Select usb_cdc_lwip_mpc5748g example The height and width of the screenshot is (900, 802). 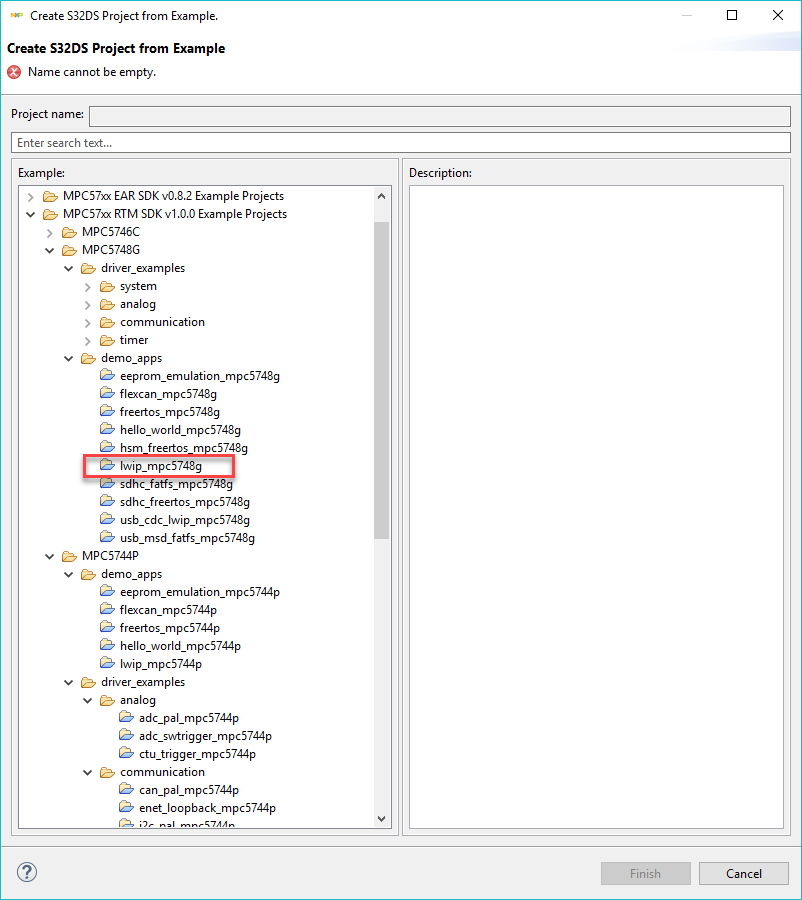pos(185,520)
